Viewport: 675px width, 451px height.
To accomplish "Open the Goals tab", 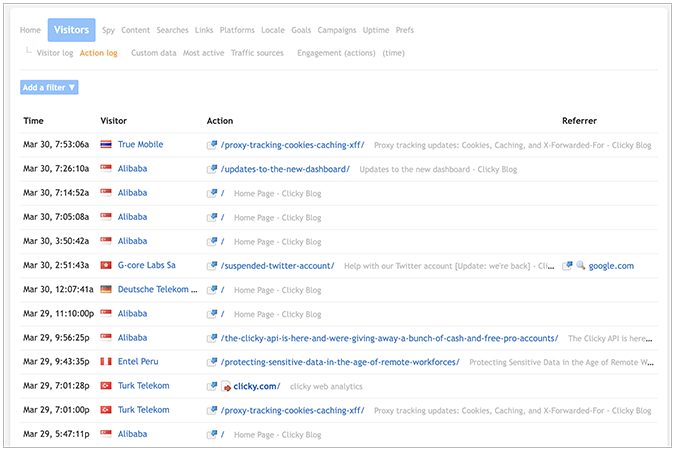I will [x=301, y=30].
